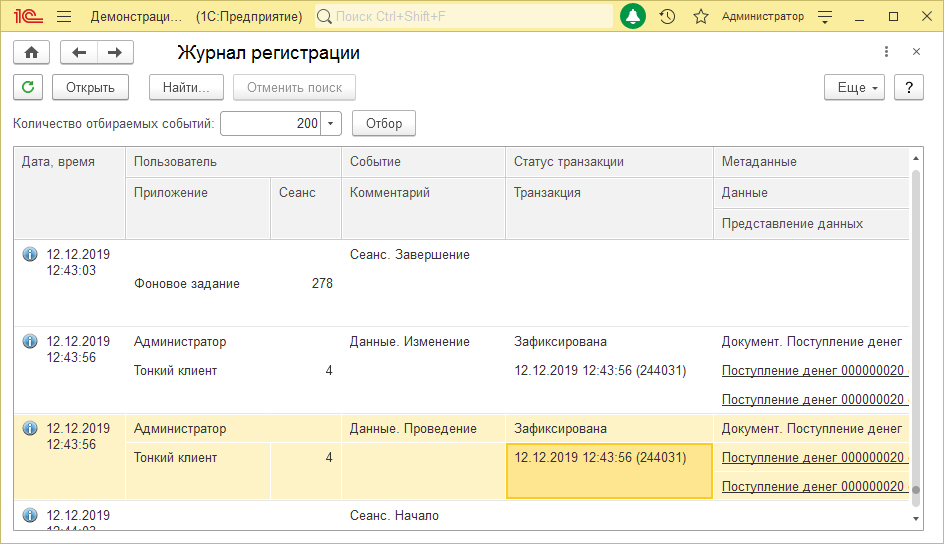
Task: Open service settings lines icon
Action: 825,17
